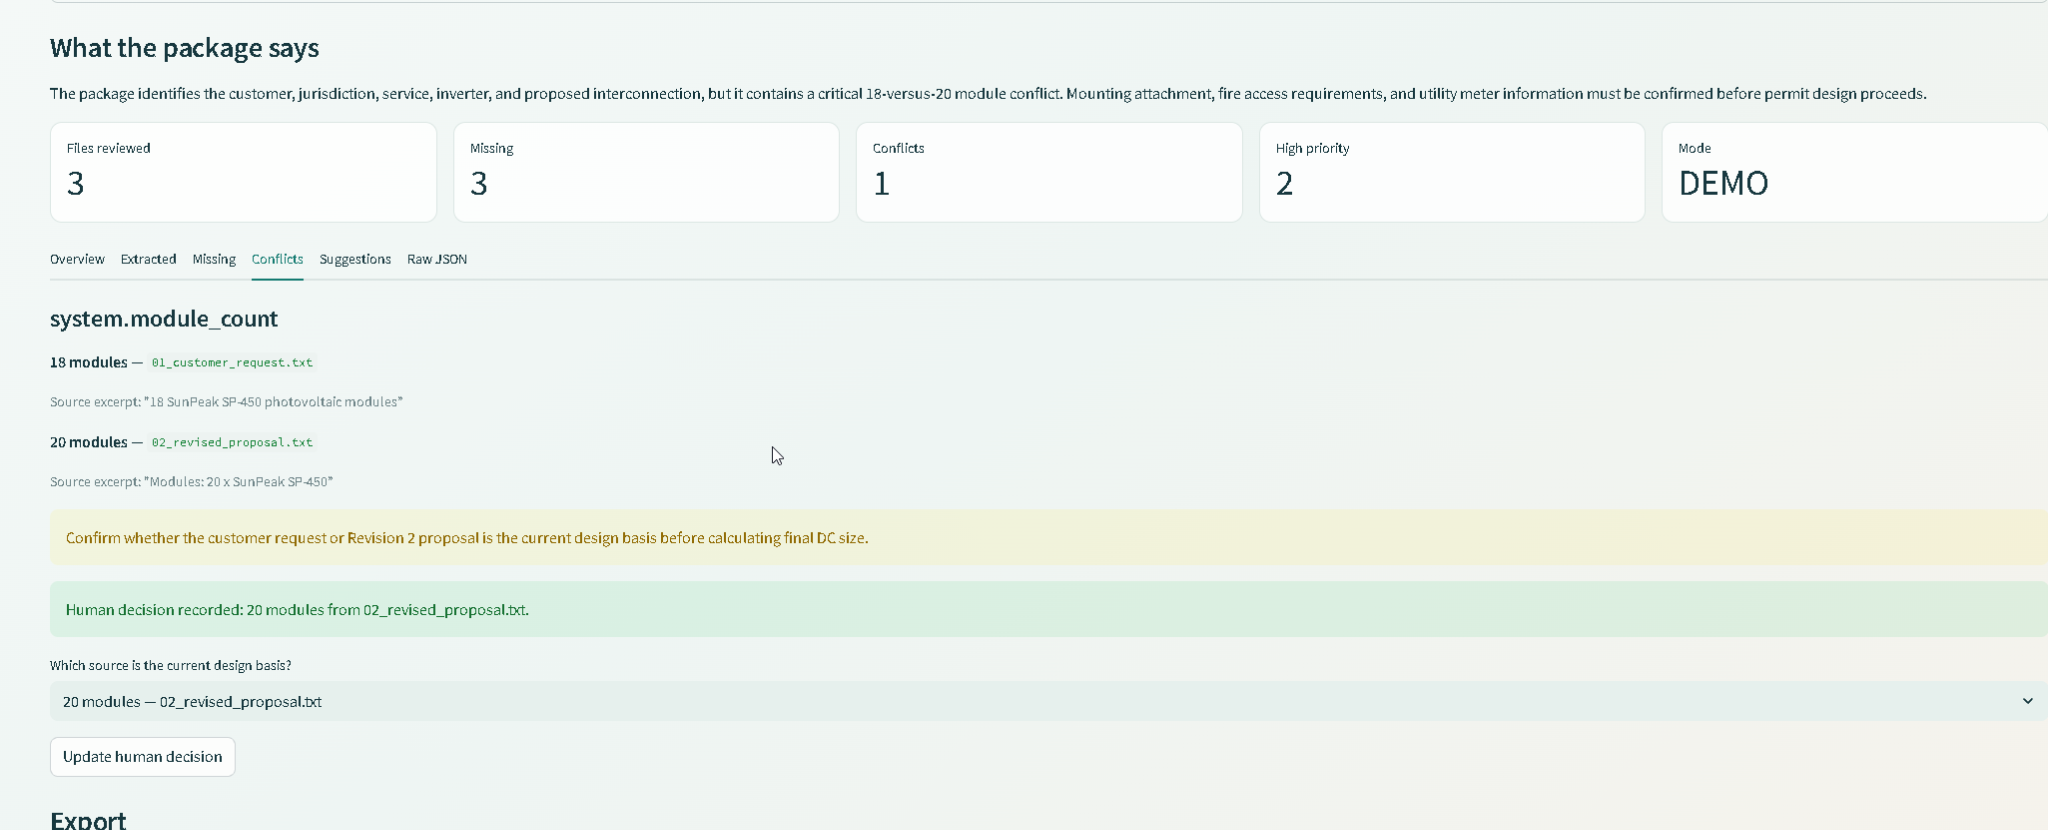Click the dropdown chevron arrow icon
The image size is (2048, 830).
2027,701
